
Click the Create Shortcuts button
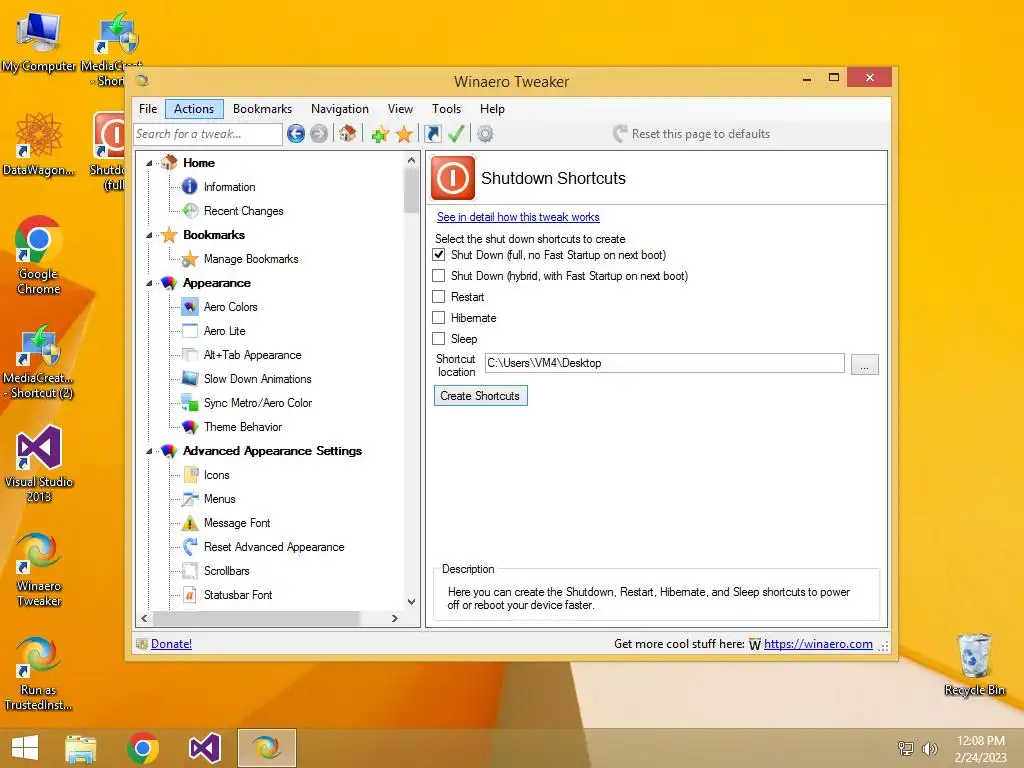(480, 396)
